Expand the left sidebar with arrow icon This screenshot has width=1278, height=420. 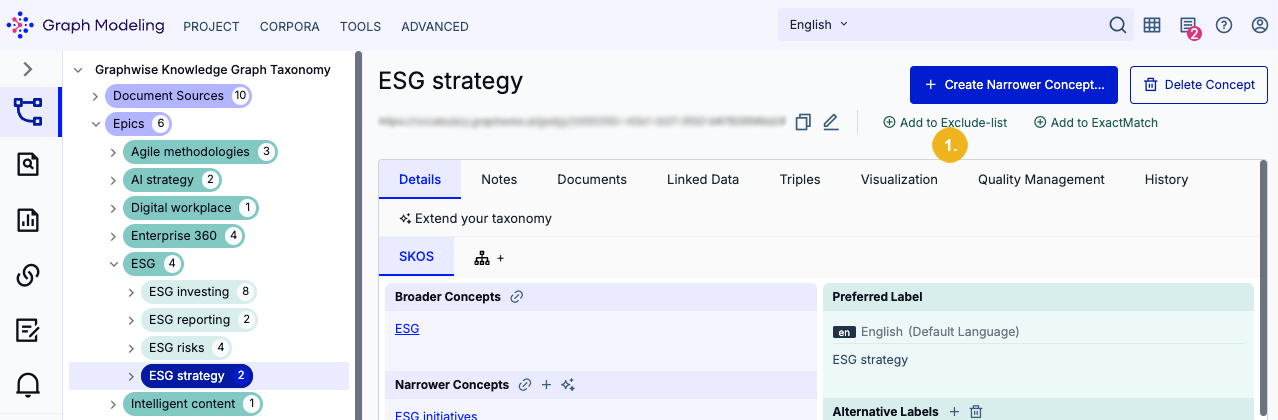[28, 69]
